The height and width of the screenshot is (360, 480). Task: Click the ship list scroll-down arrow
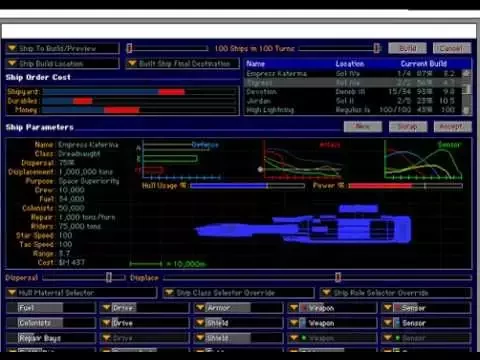coord(467,110)
